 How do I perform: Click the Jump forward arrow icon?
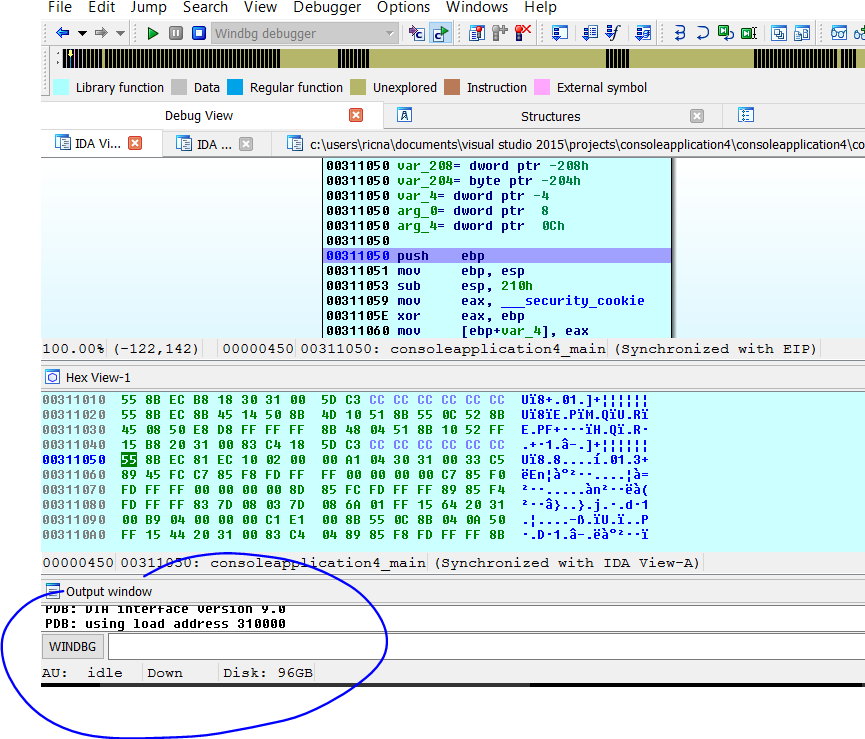pos(101,33)
